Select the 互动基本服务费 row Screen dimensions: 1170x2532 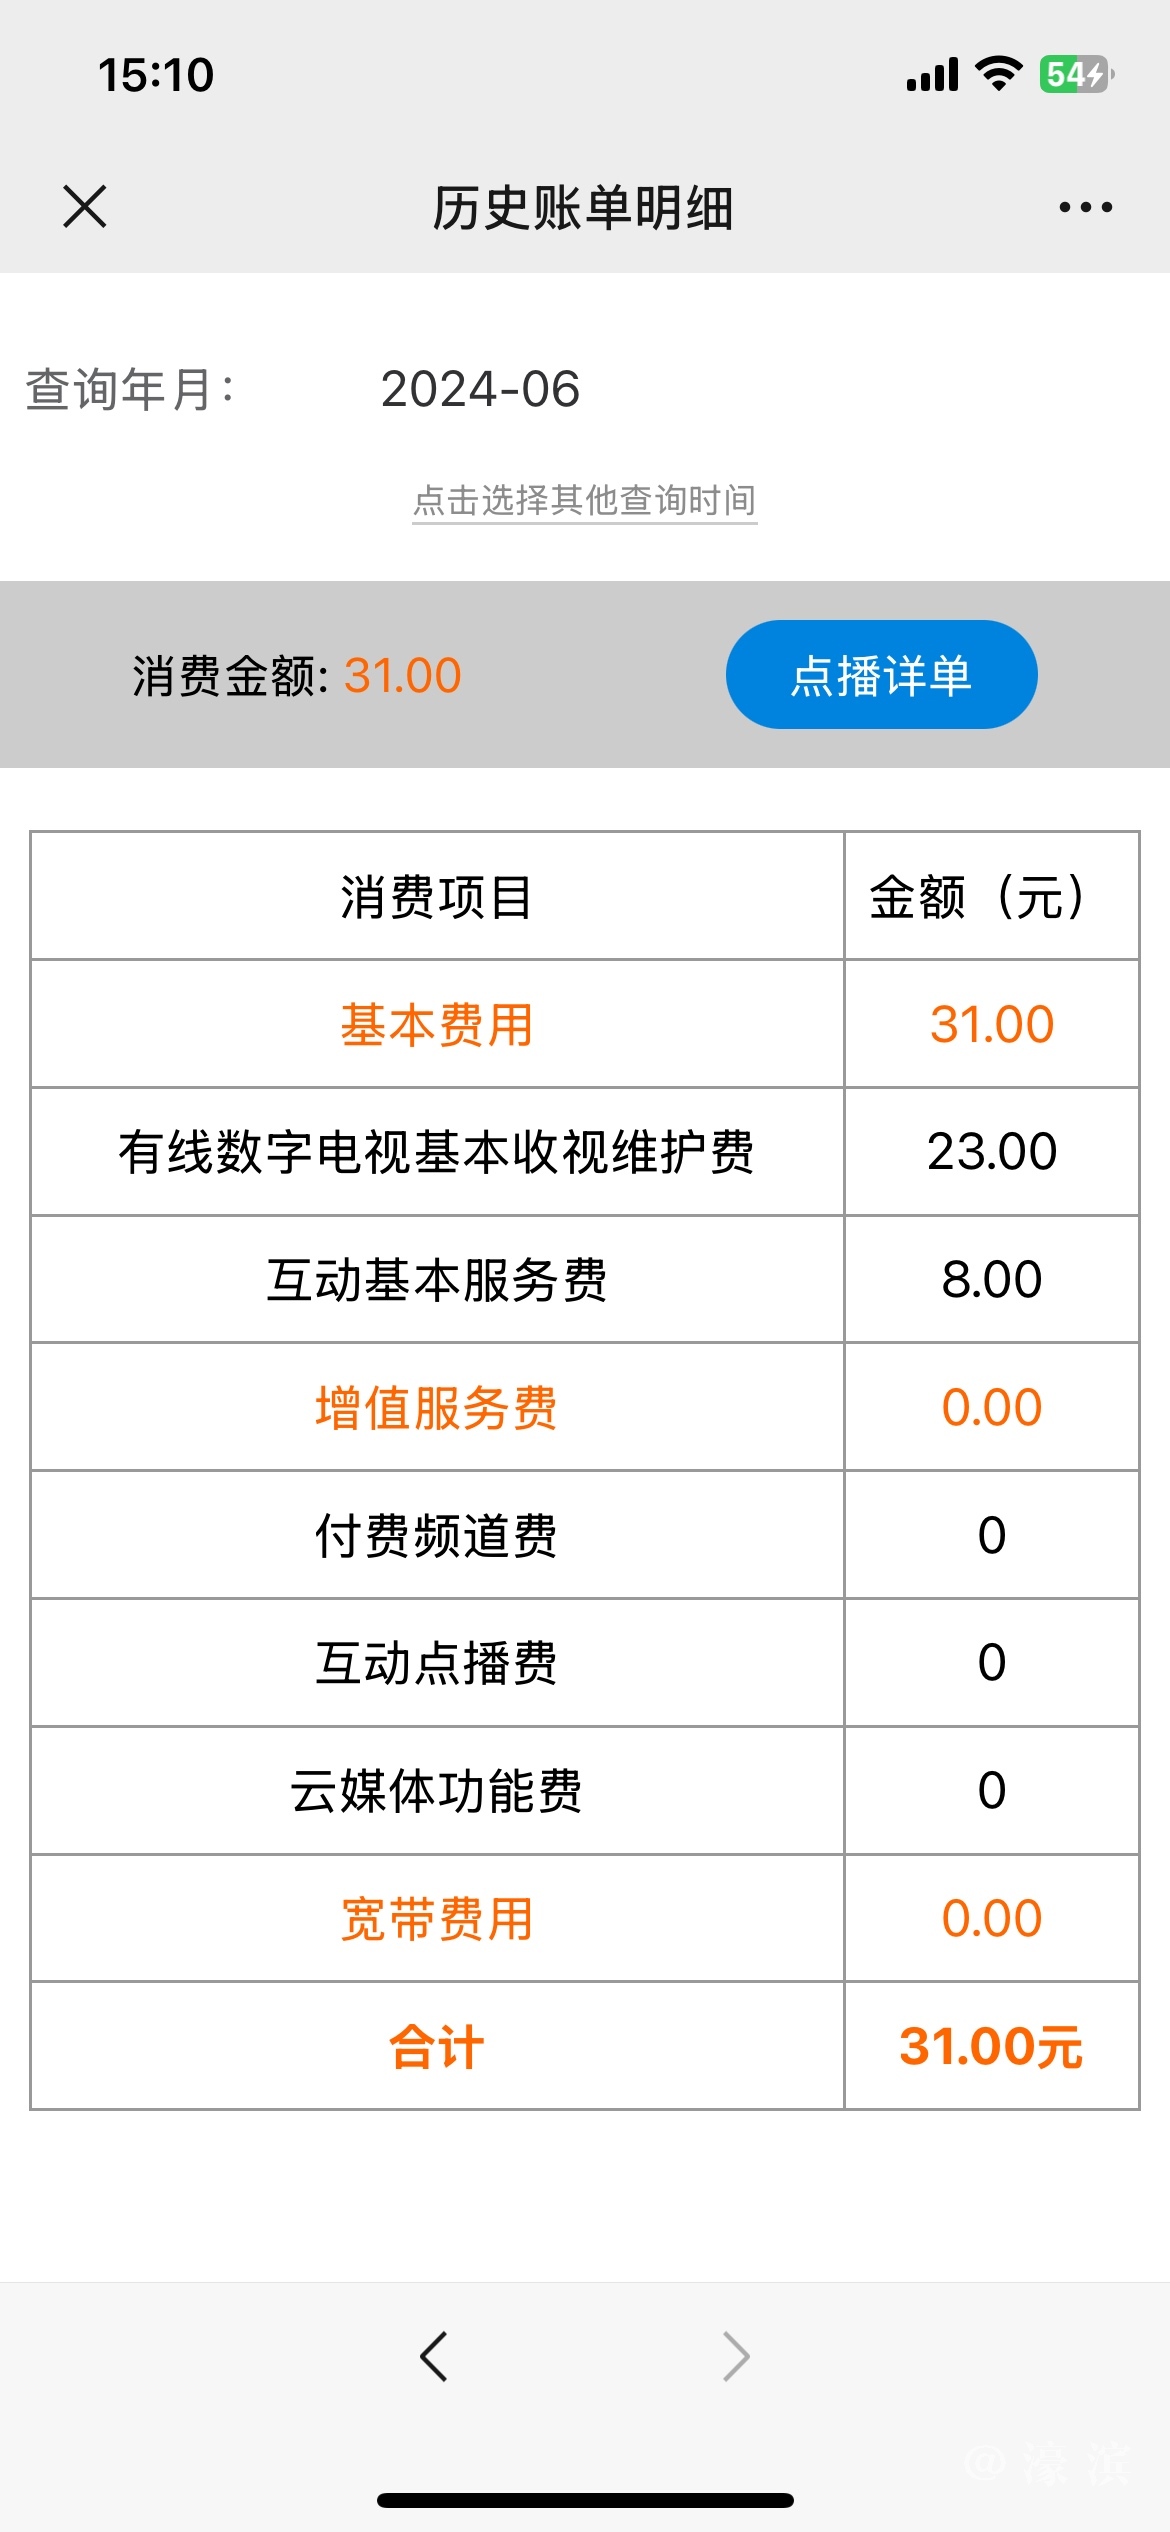tap(437, 1280)
